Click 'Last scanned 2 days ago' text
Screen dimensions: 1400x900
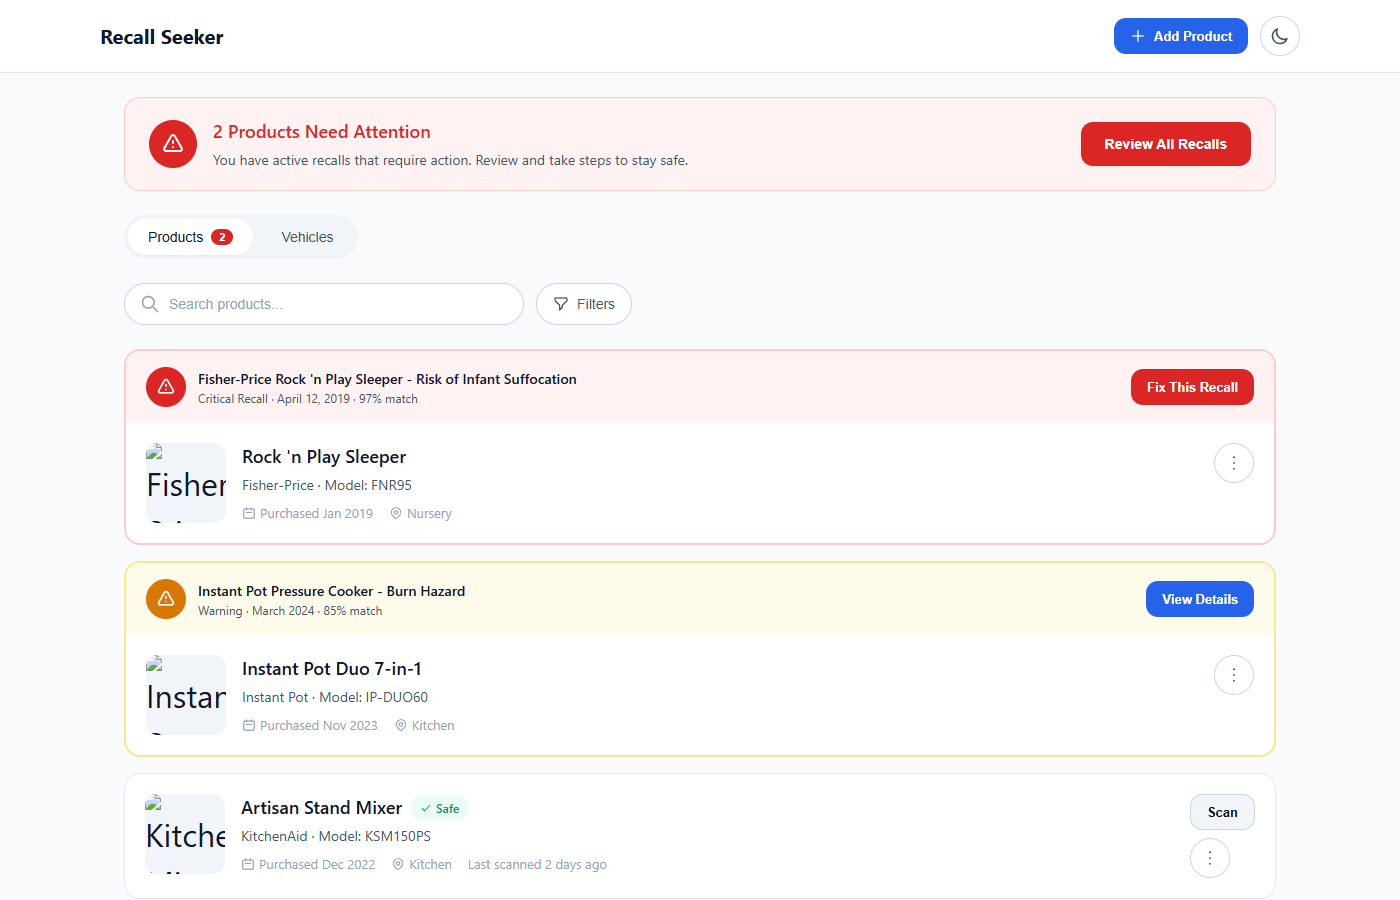click(537, 865)
